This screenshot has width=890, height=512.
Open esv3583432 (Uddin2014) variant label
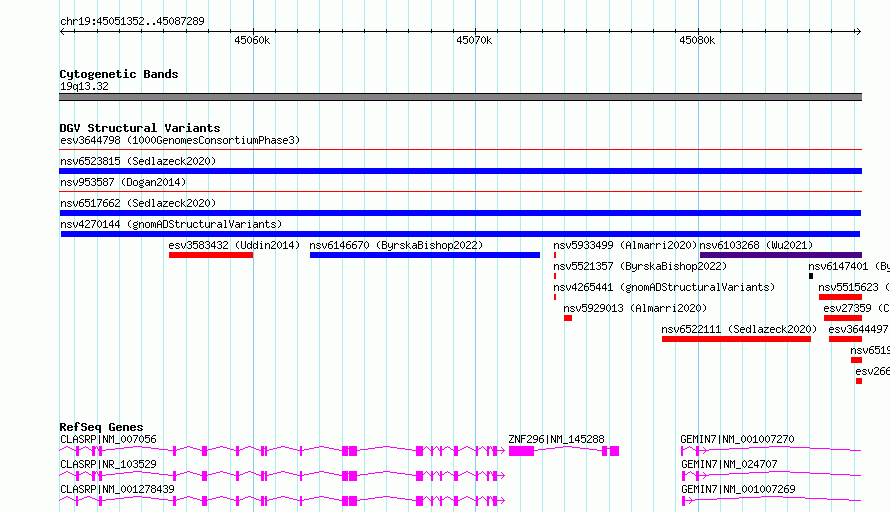point(234,245)
